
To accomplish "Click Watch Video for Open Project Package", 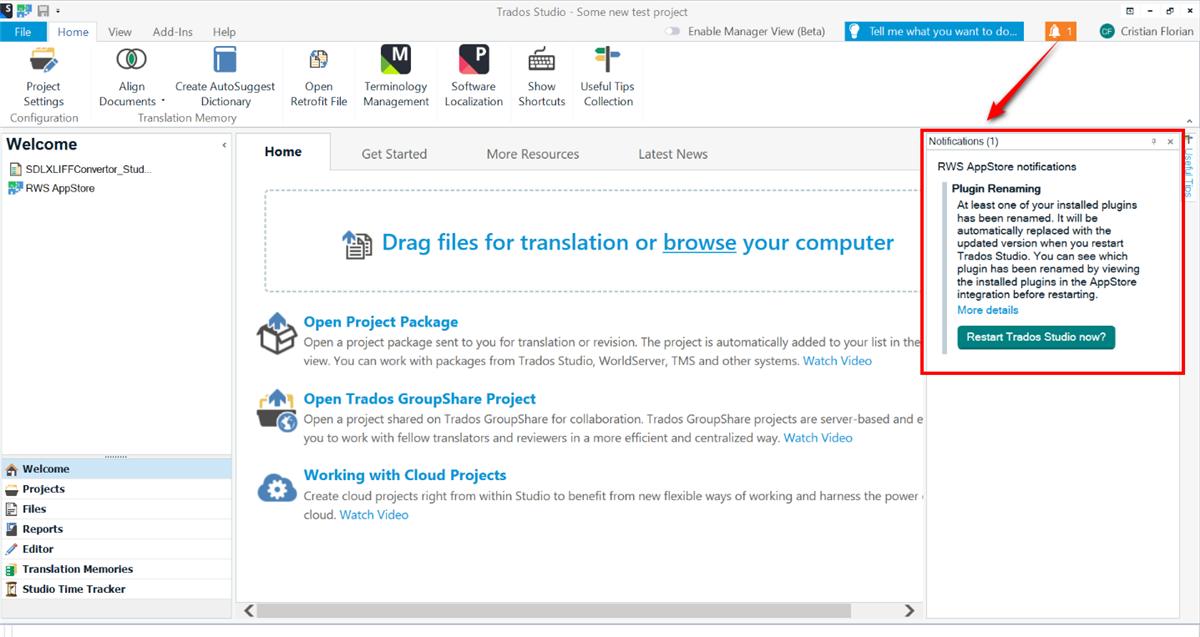I will click(x=837, y=361).
